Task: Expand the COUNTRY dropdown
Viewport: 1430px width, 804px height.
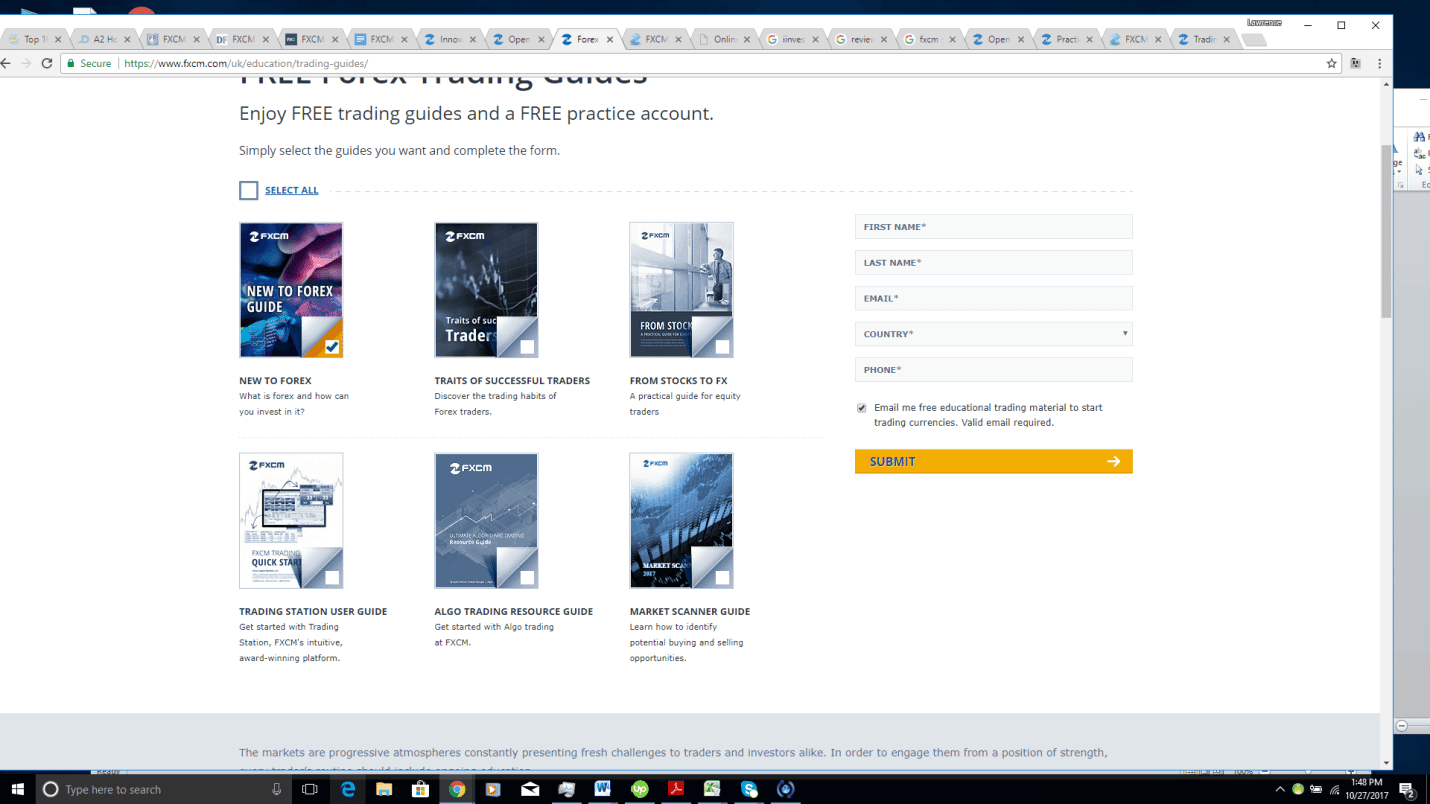Action: coord(993,334)
